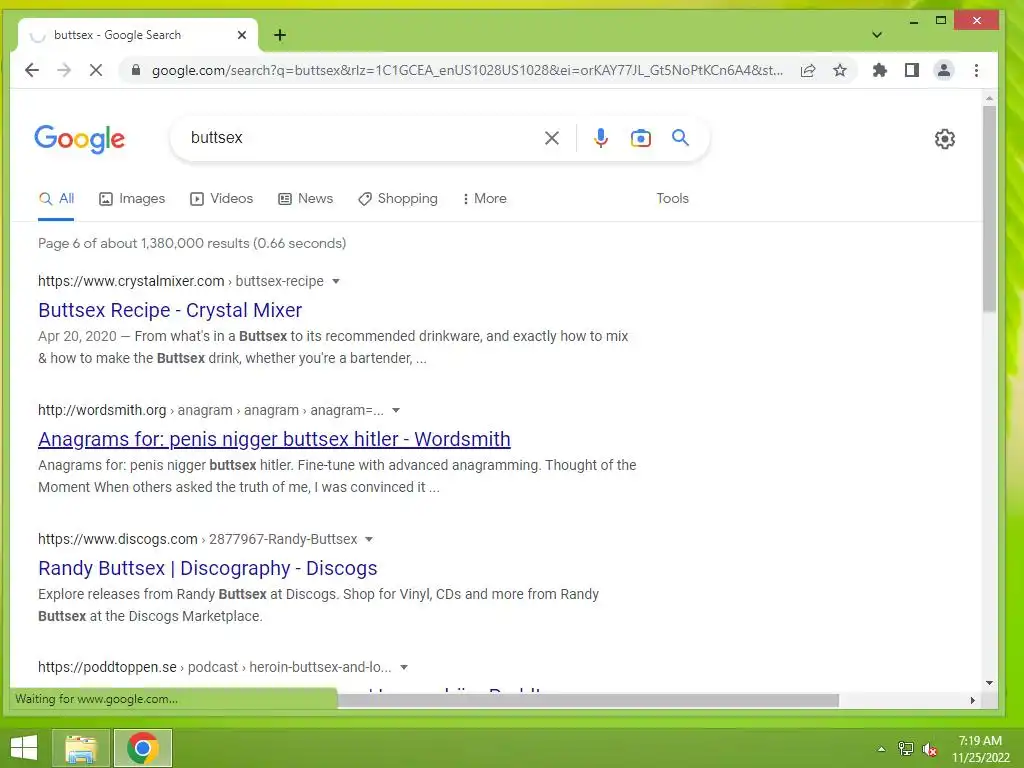Open the Windows Start menu

point(24,748)
